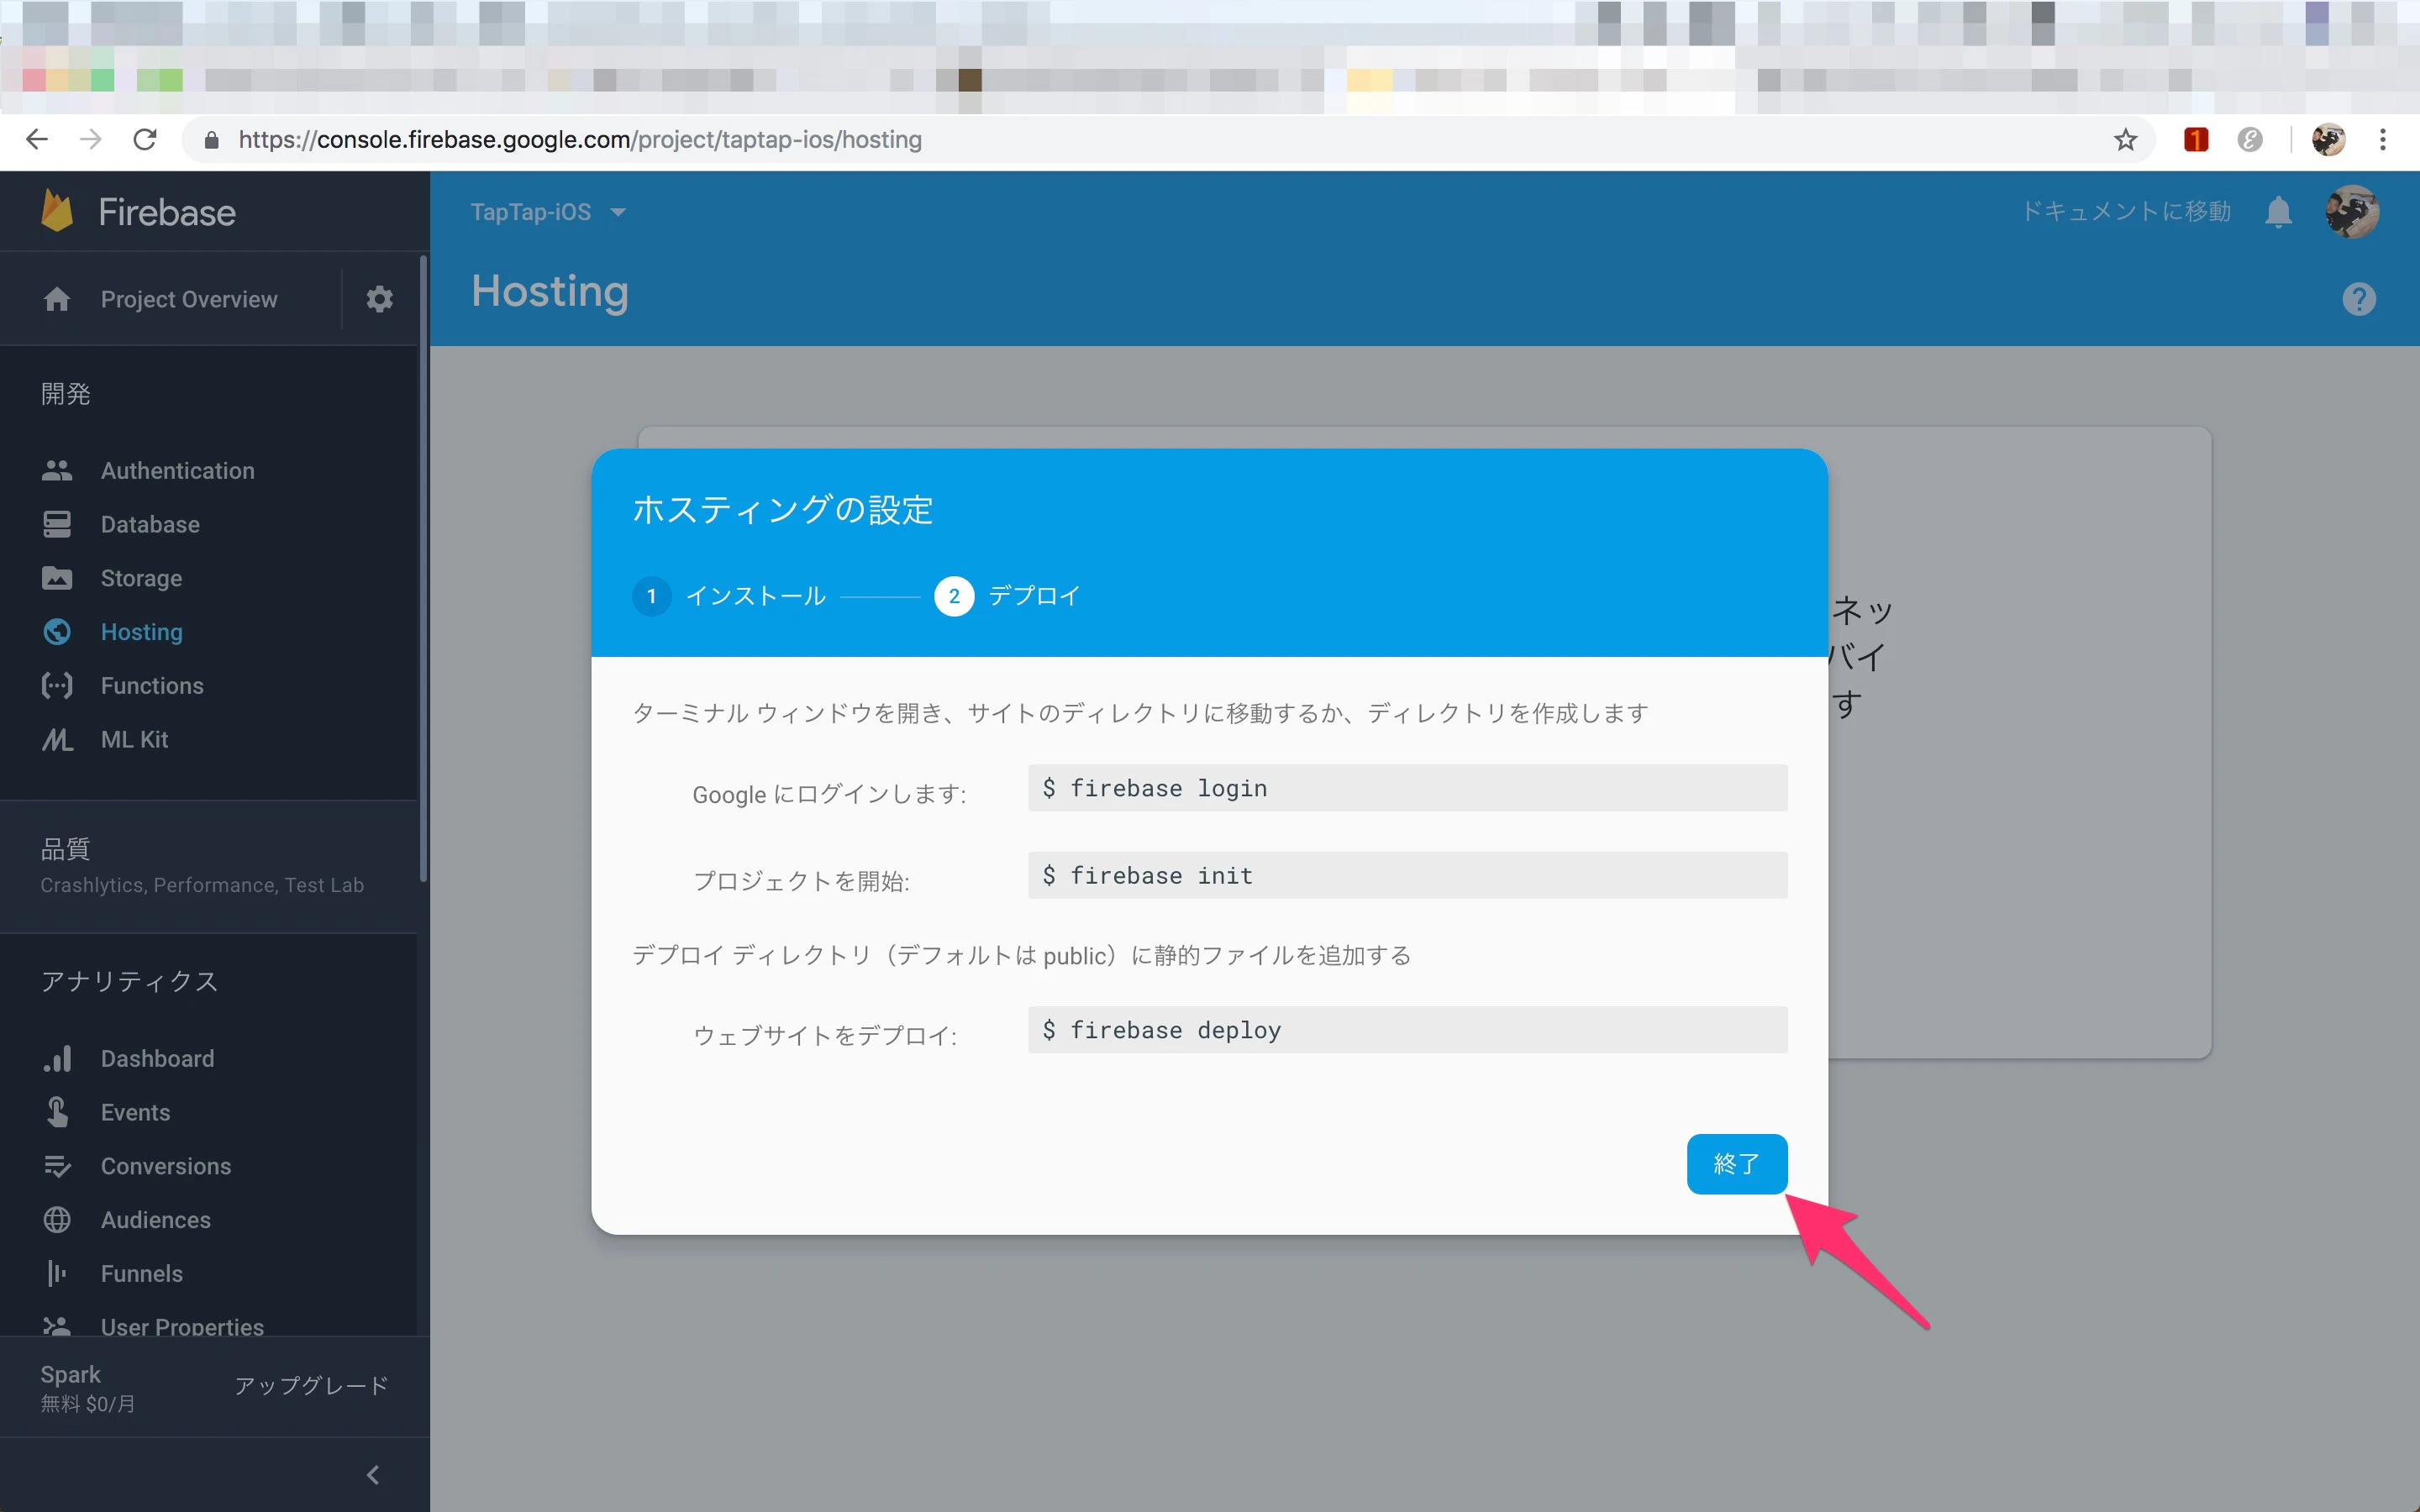This screenshot has width=2420, height=1512.
Task: Open project settings gear icon
Action: 379,299
